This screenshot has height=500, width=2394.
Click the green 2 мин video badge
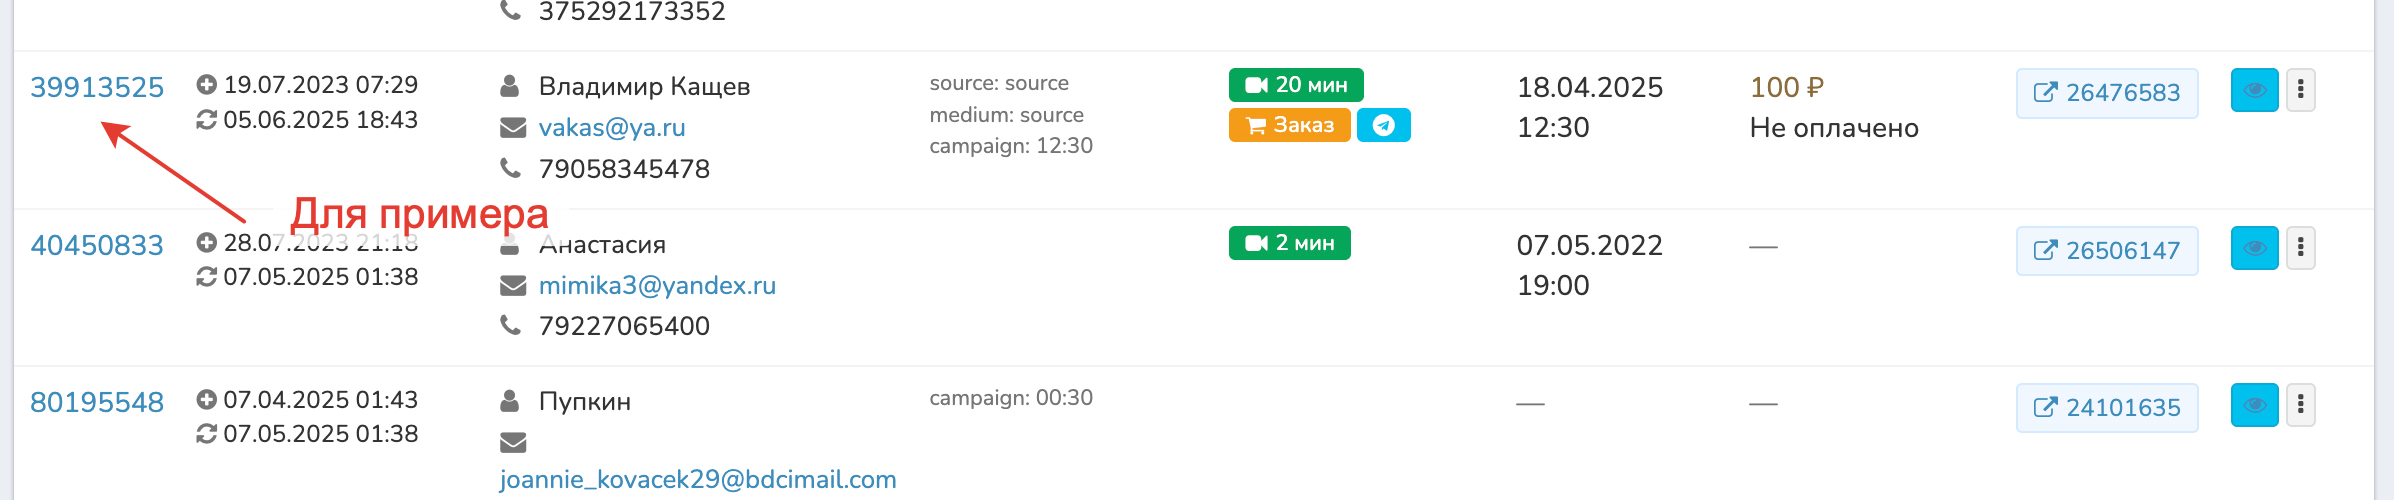pos(1289,243)
